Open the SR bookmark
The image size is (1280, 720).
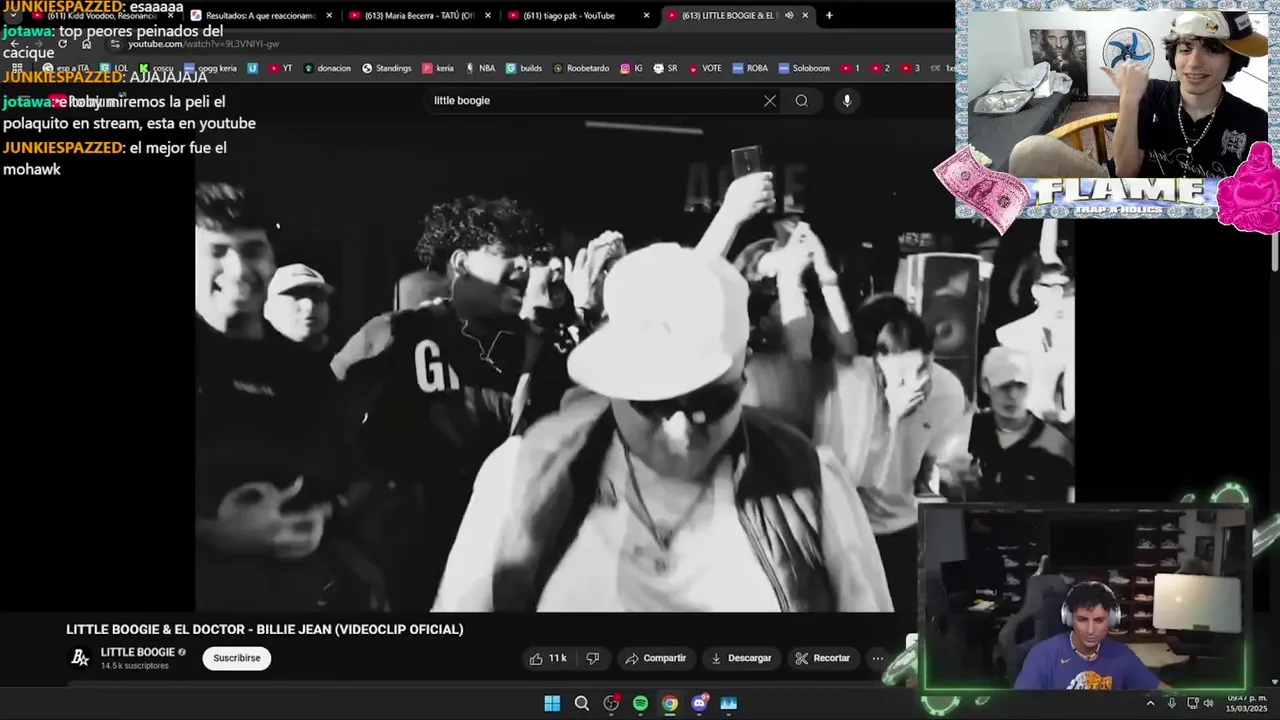pyautogui.click(x=665, y=68)
